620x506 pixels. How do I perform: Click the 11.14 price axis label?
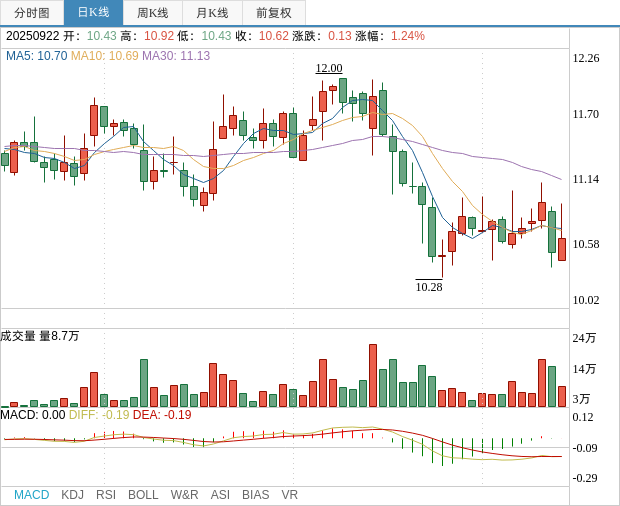pos(586,179)
